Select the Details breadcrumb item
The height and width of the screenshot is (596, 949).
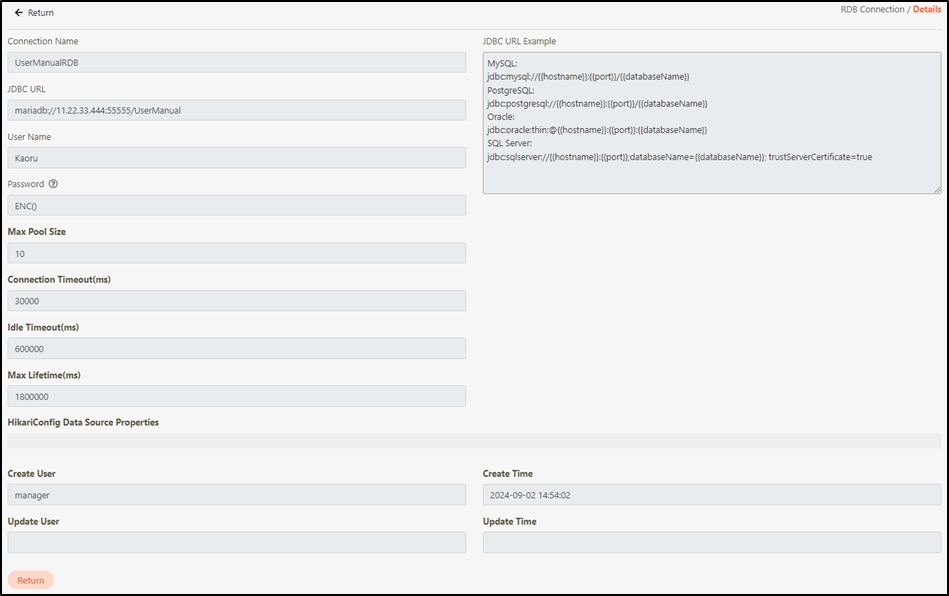click(927, 10)
